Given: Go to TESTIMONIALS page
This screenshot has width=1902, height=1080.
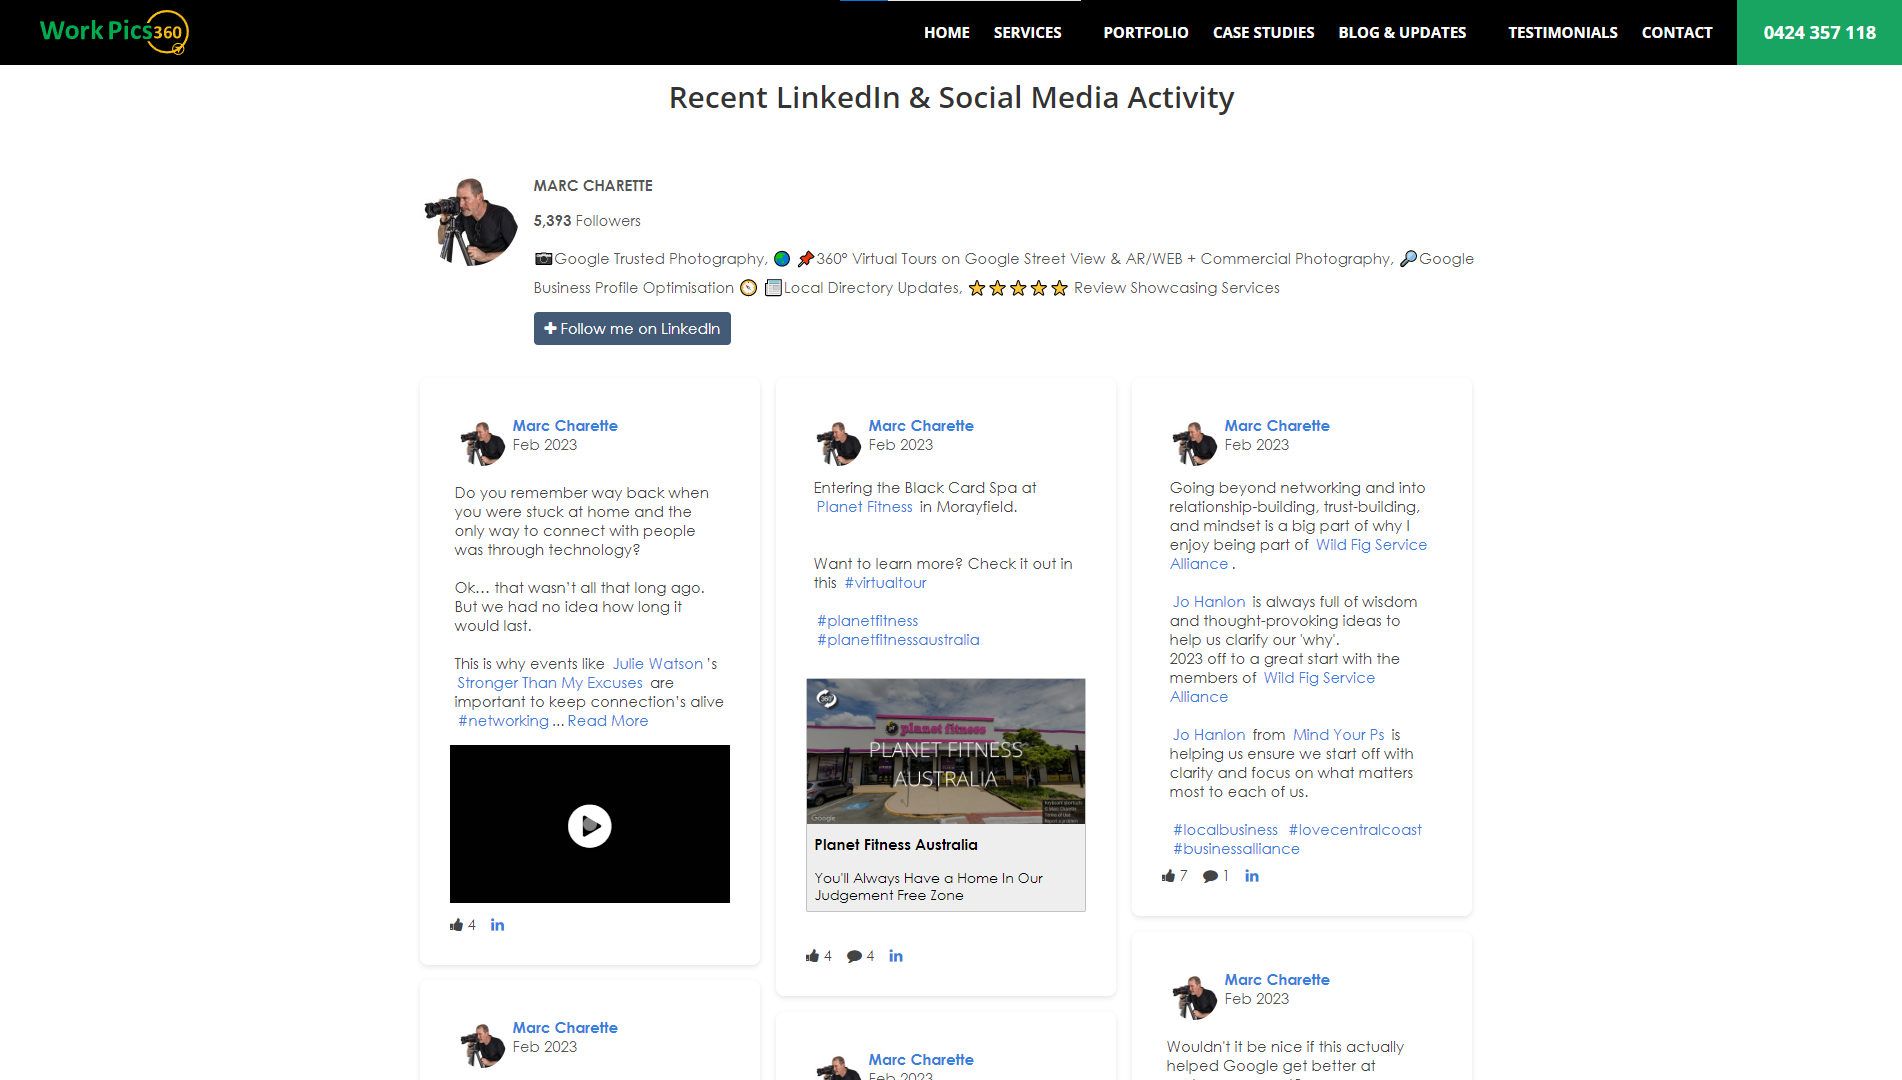Looking at the screenshot, I should click(1562, 32).
